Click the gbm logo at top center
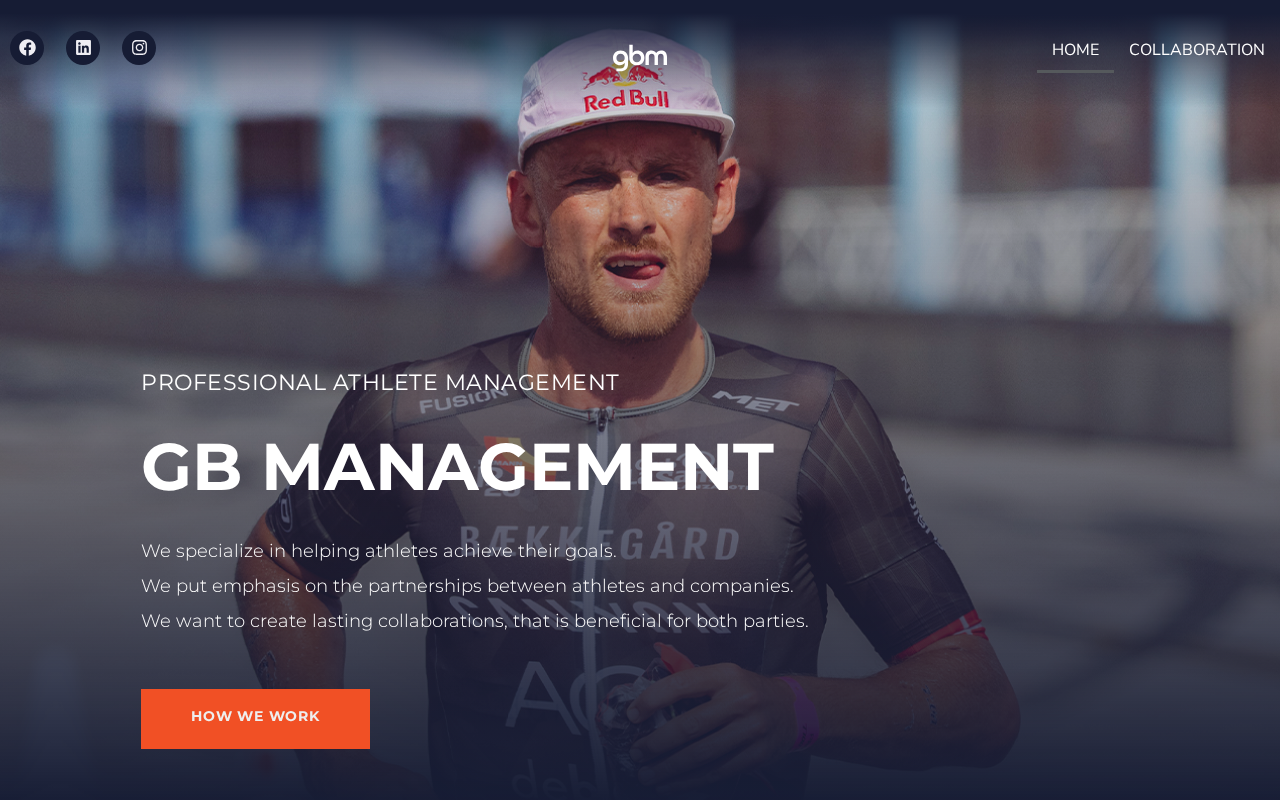Viewport: 1280px width, 800px height. pyautogui.click(x=640, y=59)
